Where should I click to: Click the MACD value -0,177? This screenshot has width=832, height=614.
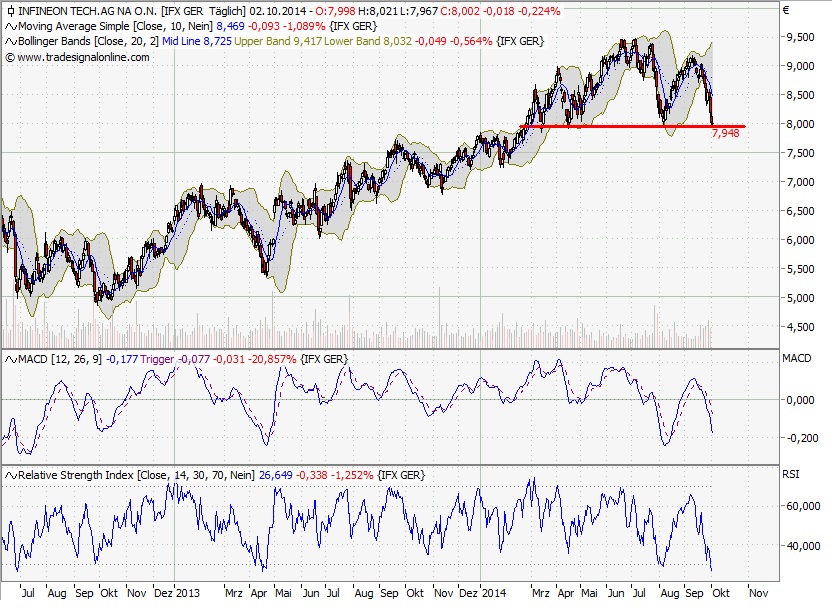pos(122,359)
